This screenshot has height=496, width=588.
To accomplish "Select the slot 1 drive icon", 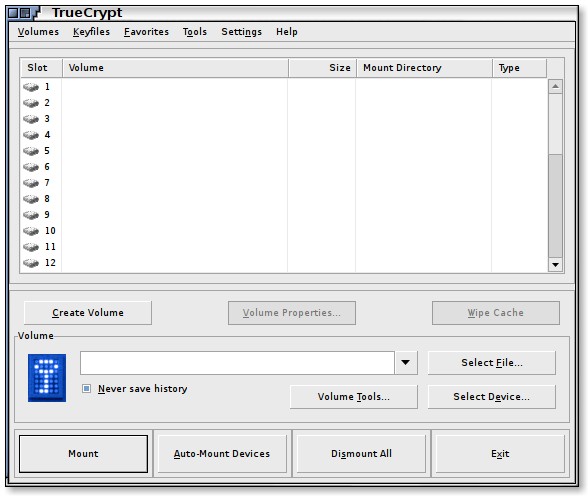I will (31, 87).
